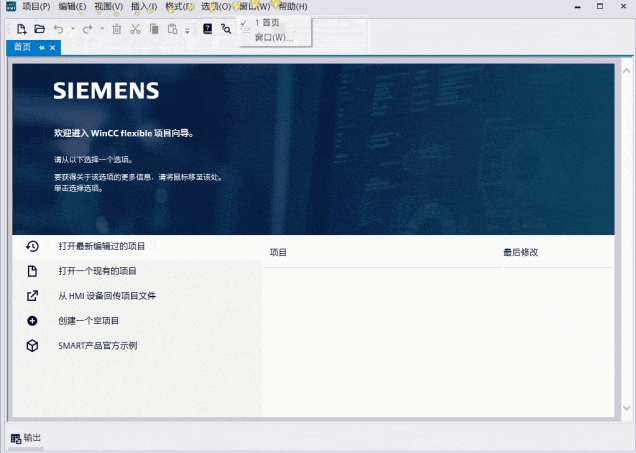Click the Delete trash can icon

(x=117, y=29)
